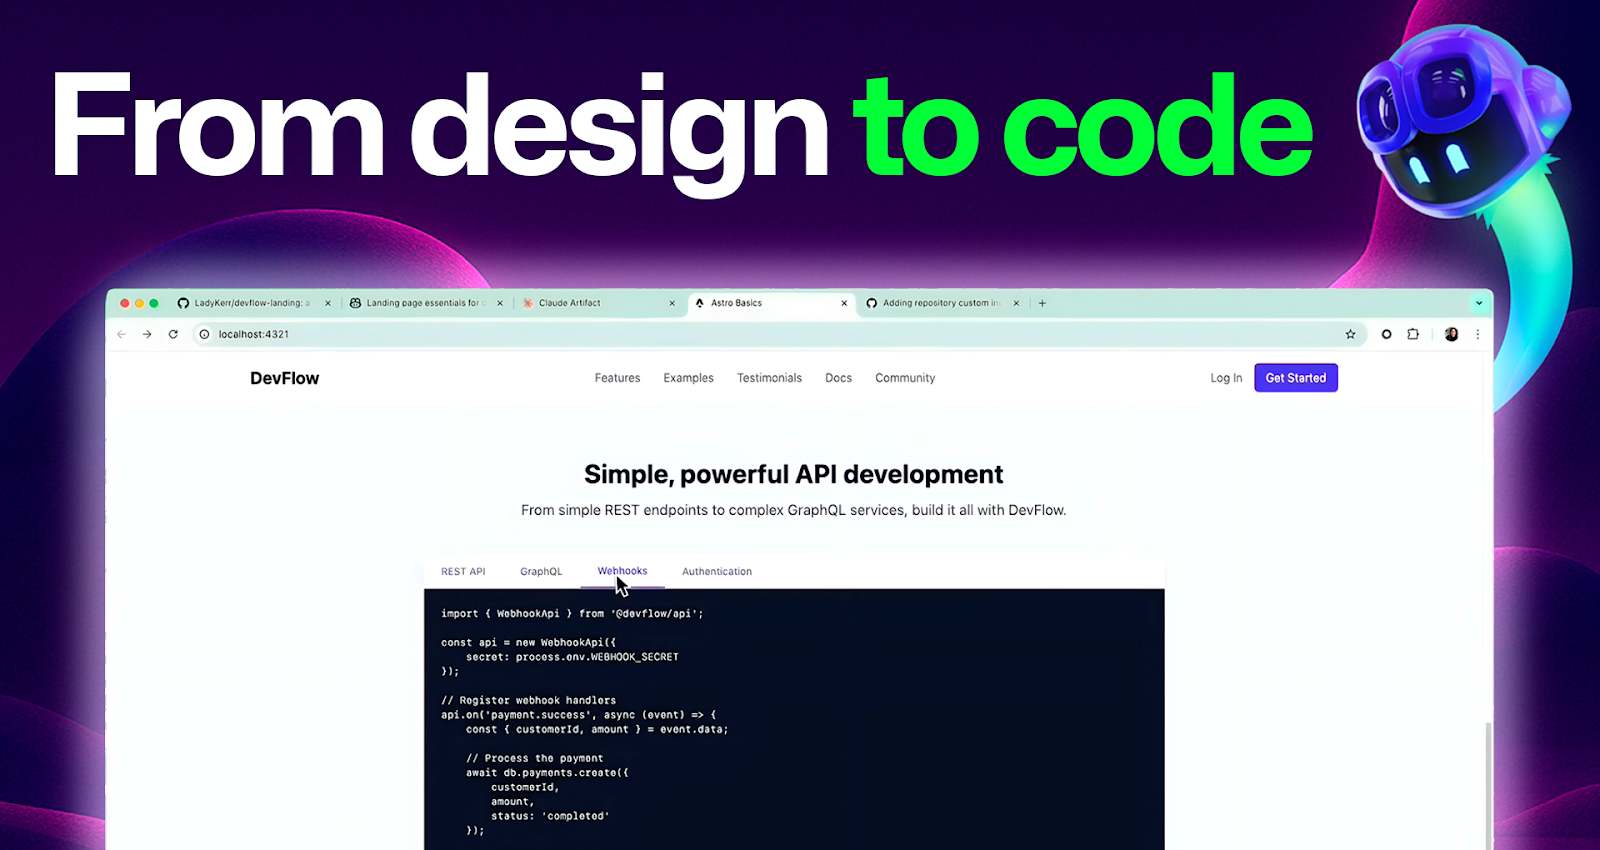View site information icon in address bar
Screen dimensions: 1600x850
pyautogui.click(x=204, y=334)
